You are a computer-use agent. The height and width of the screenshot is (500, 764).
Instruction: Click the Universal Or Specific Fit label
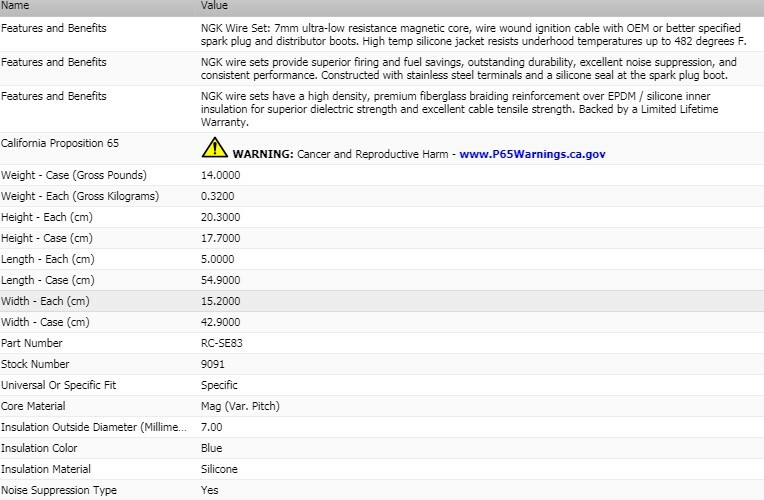pos(58,385)
